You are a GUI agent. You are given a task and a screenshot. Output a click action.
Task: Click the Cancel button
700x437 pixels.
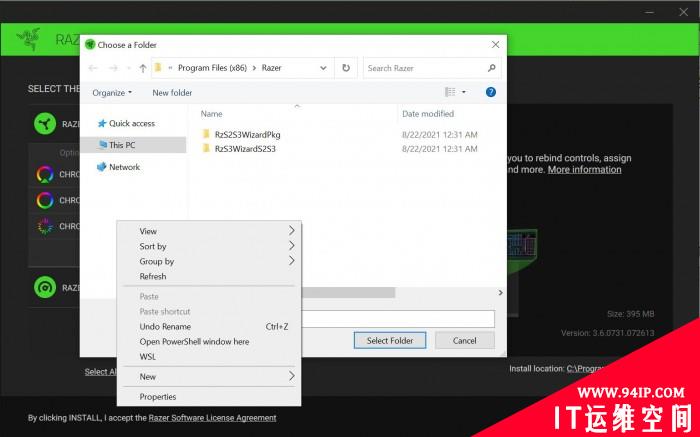(465, 341)
